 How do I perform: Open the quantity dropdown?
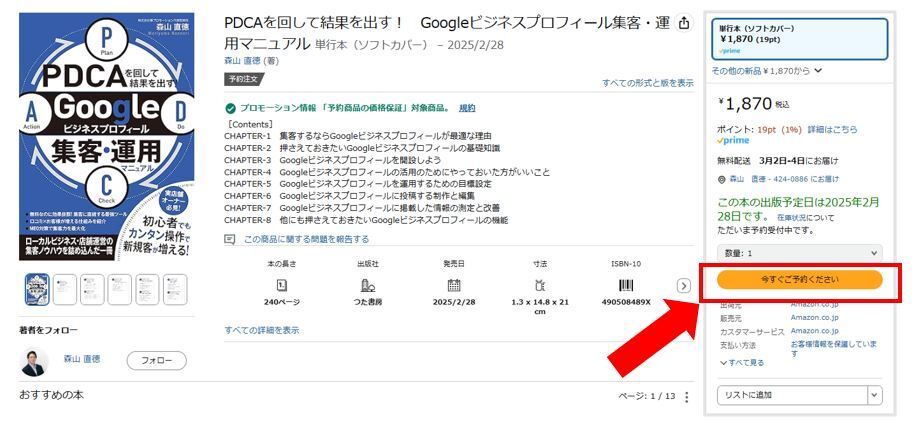coord(799,253)
